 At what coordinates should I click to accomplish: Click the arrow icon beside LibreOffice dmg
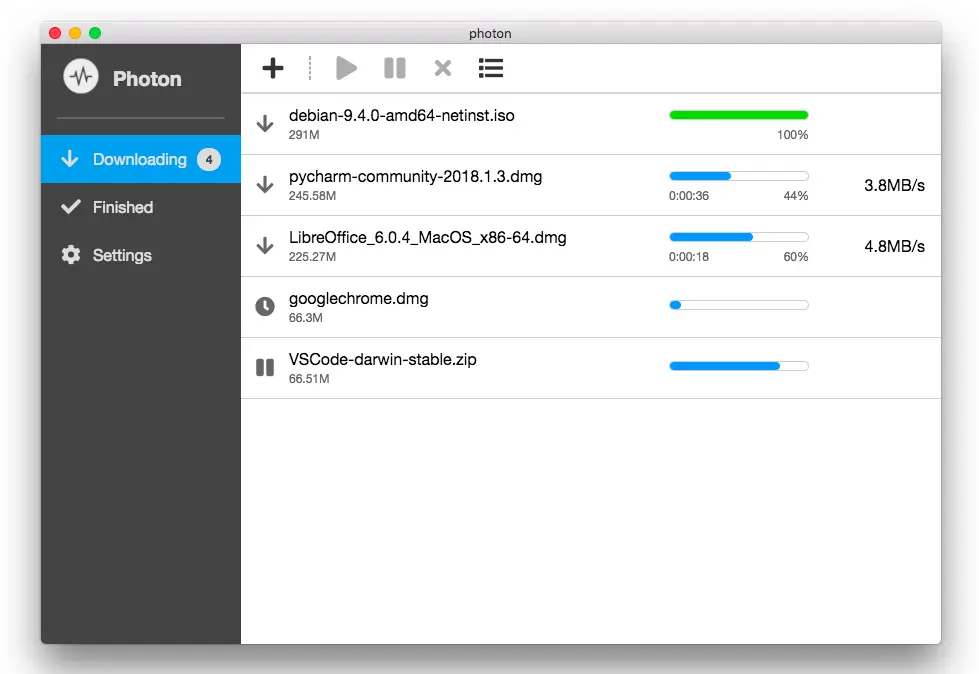pos(265,246)
